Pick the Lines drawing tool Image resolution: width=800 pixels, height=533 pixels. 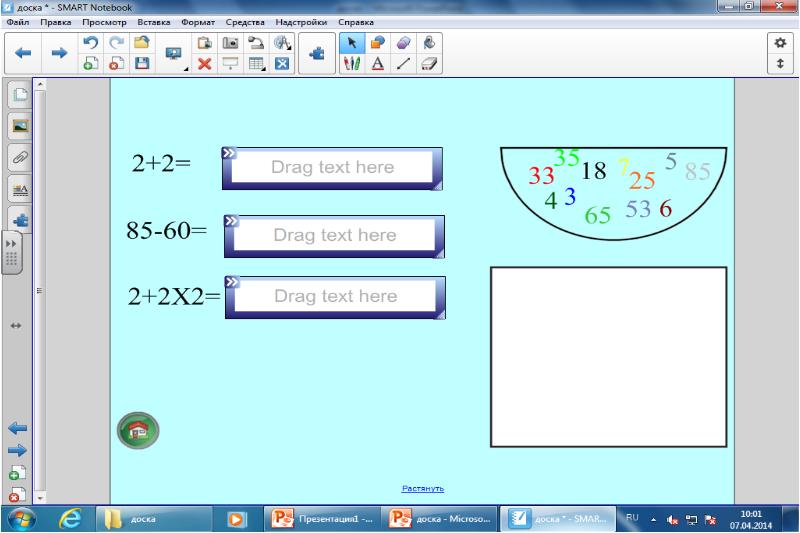tap(403, 63)
